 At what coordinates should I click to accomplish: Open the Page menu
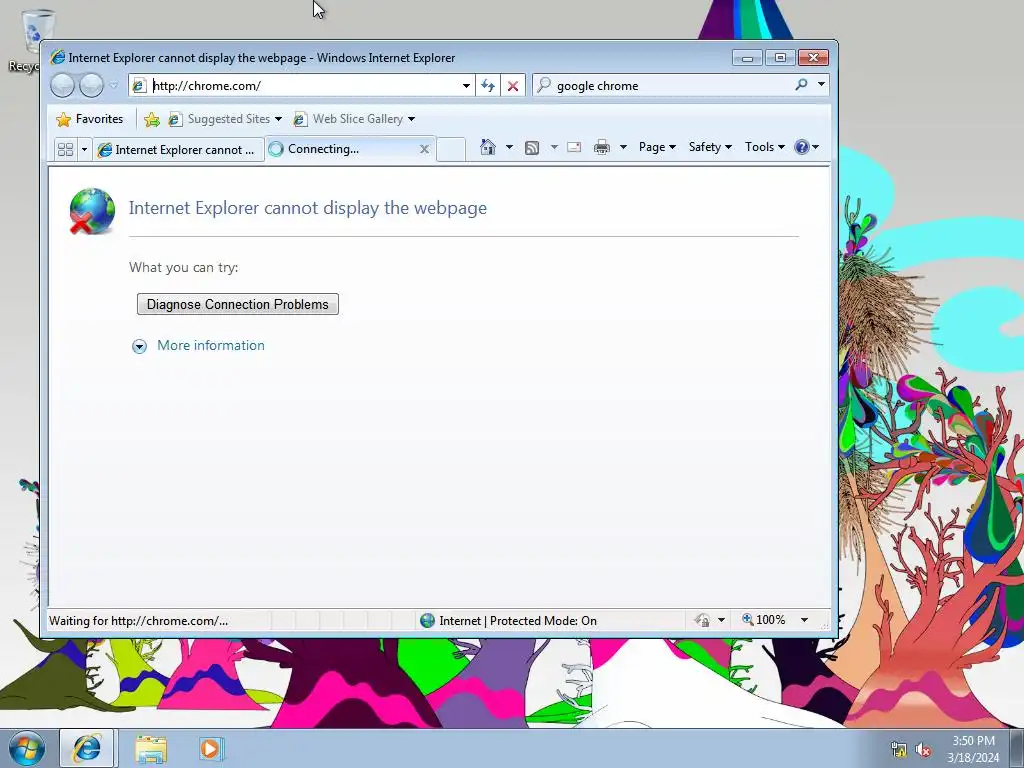(657, 147)
